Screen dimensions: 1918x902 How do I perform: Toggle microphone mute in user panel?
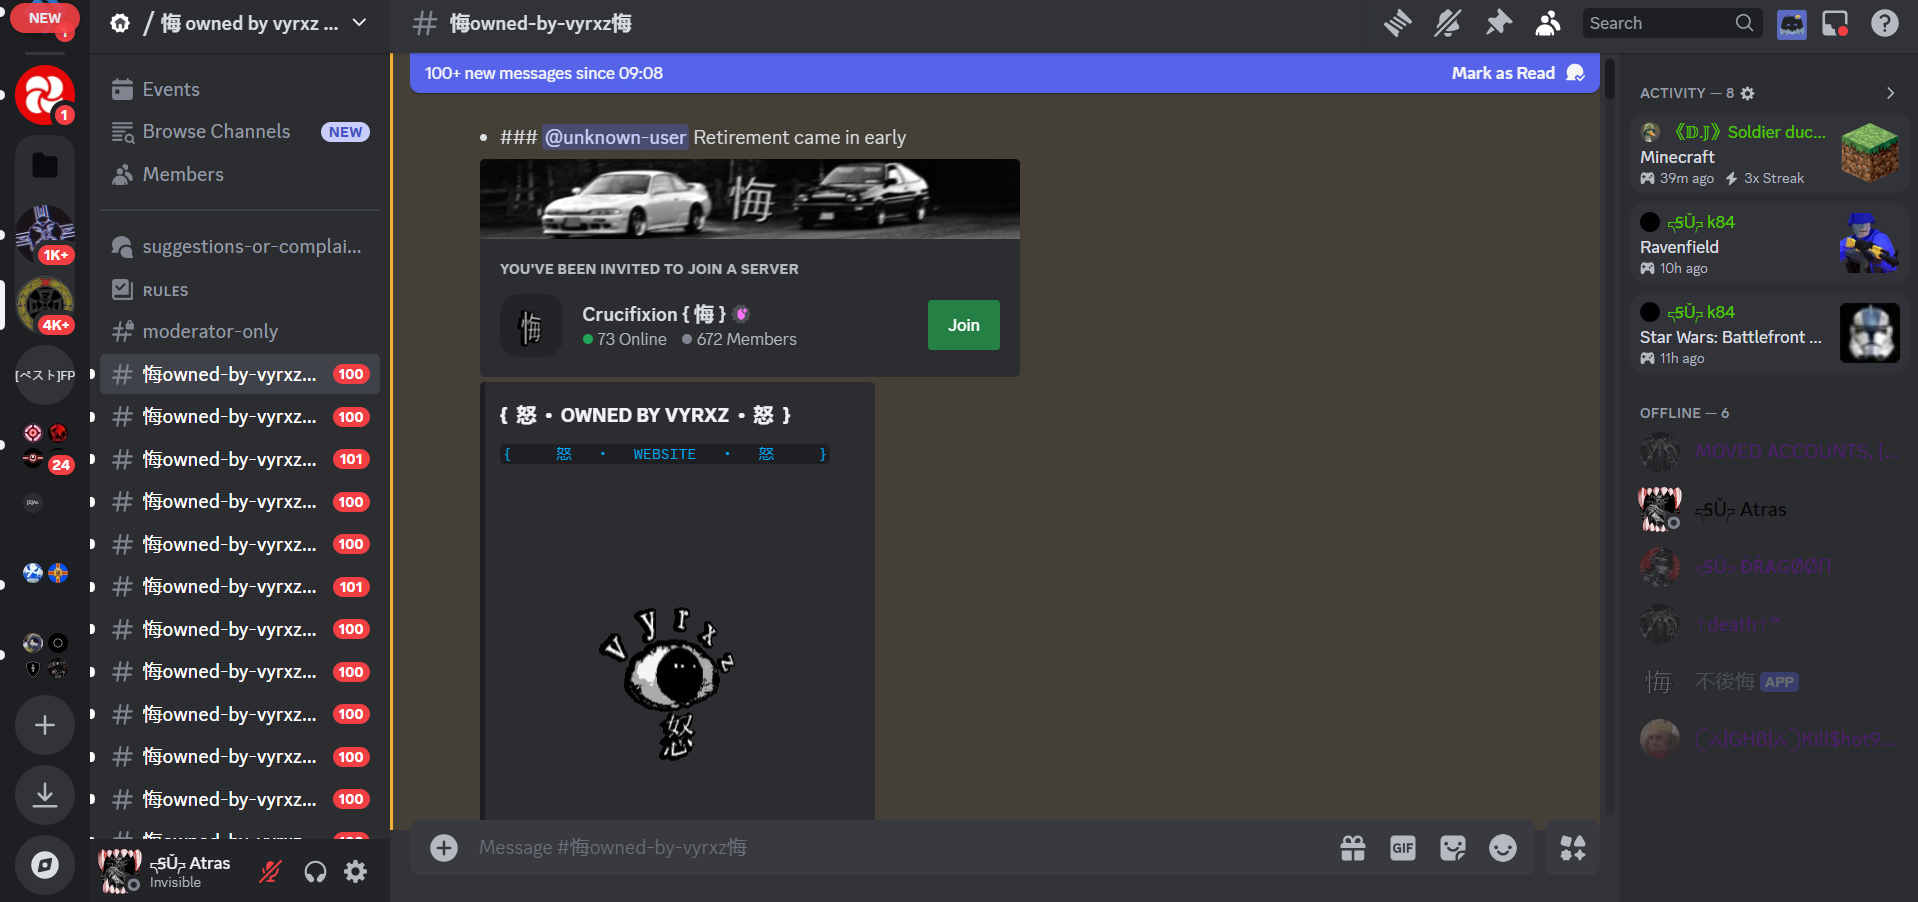(270, 872)
